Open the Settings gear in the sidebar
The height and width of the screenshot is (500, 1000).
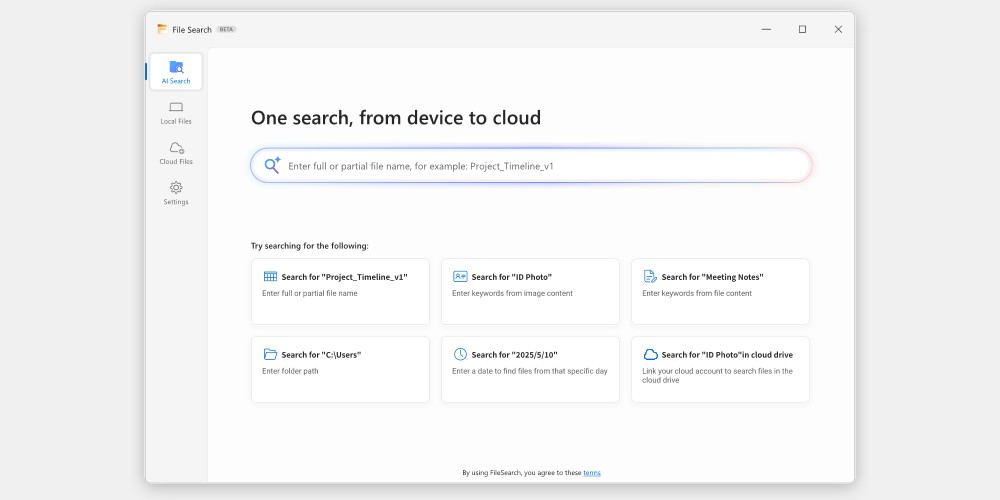pos(176,188)
